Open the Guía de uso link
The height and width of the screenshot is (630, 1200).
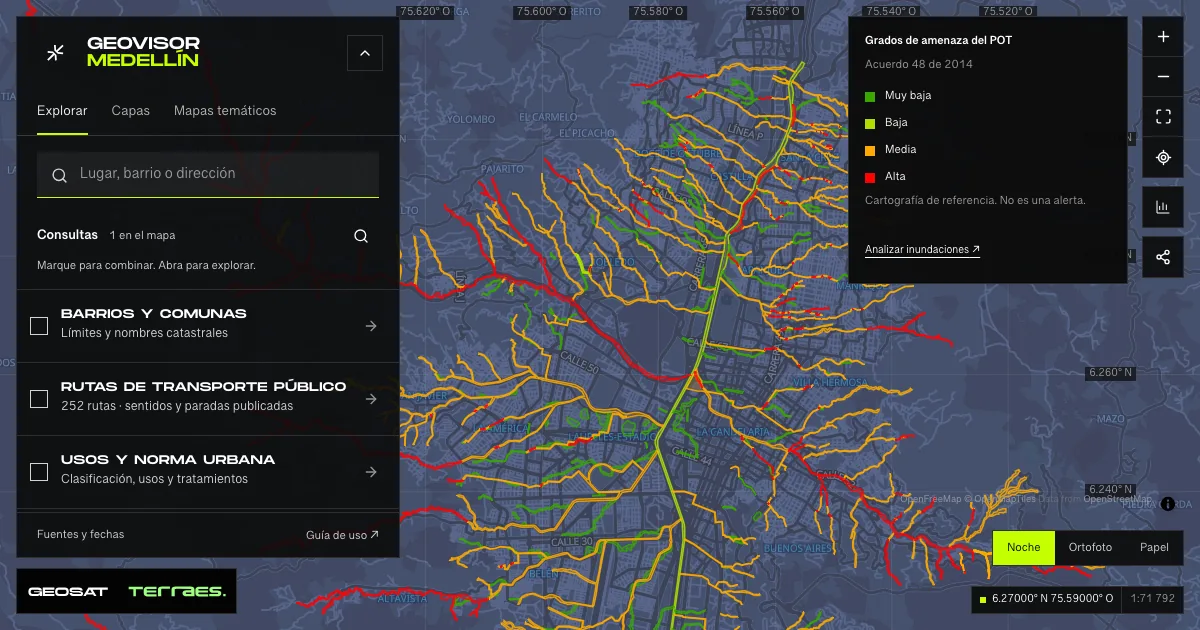coord(342,535)
